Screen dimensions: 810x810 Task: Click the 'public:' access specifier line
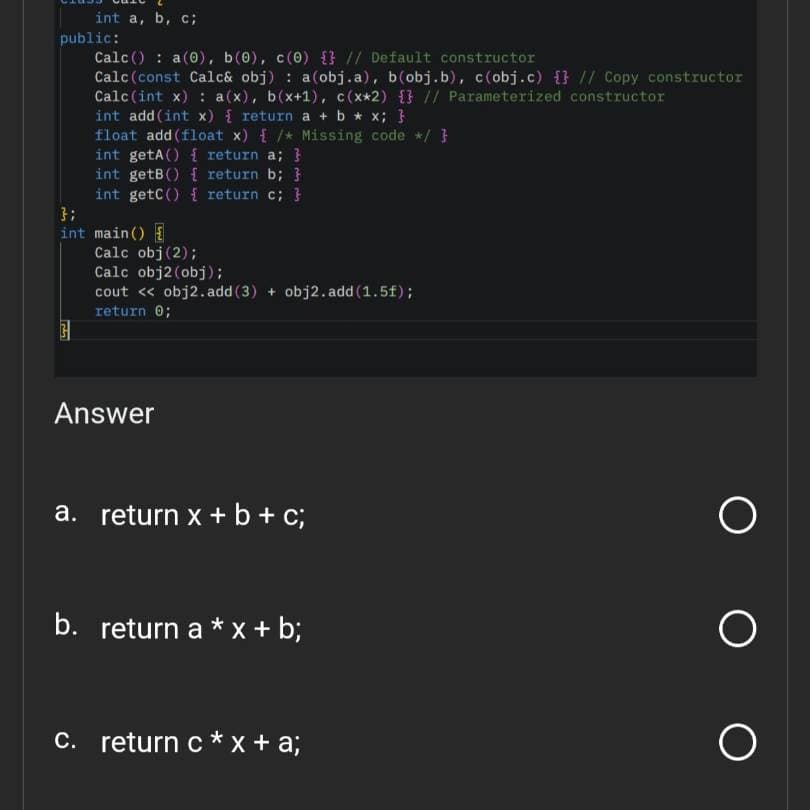[x=89, y=38]
